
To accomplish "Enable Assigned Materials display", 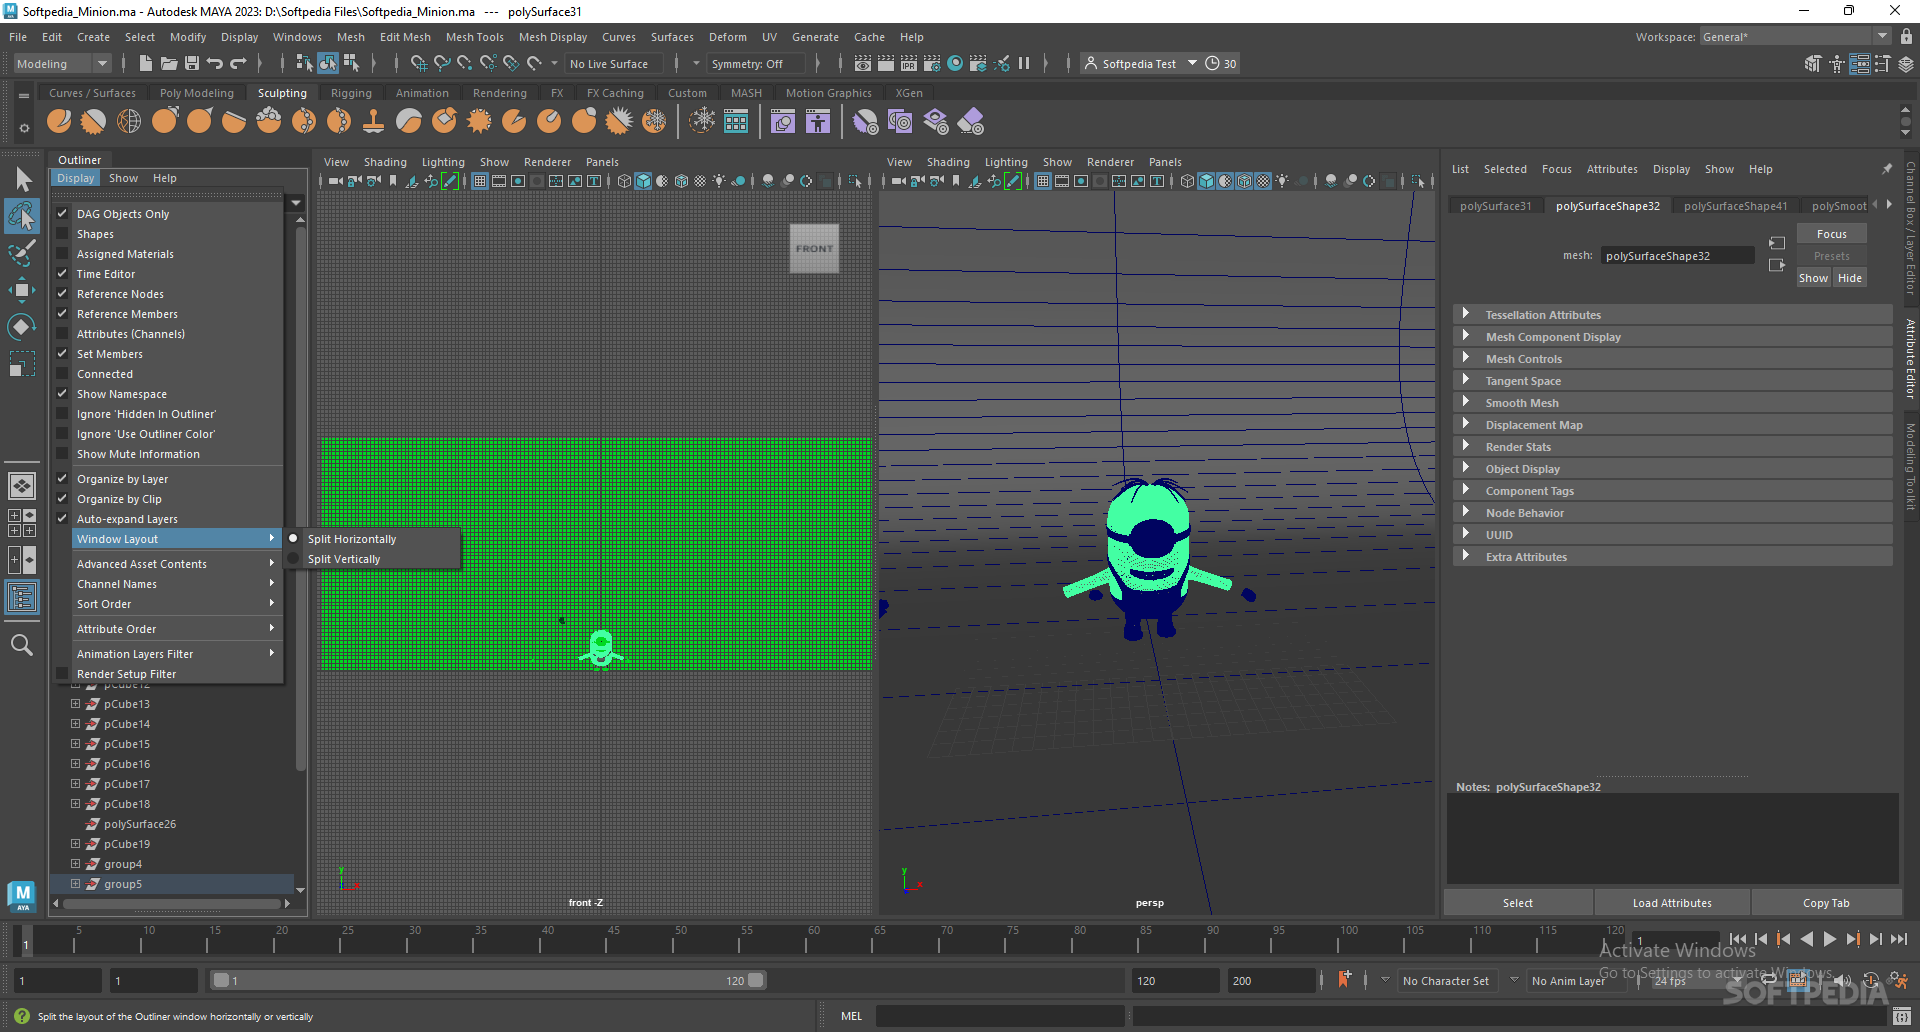I will (x=62, y=254).
